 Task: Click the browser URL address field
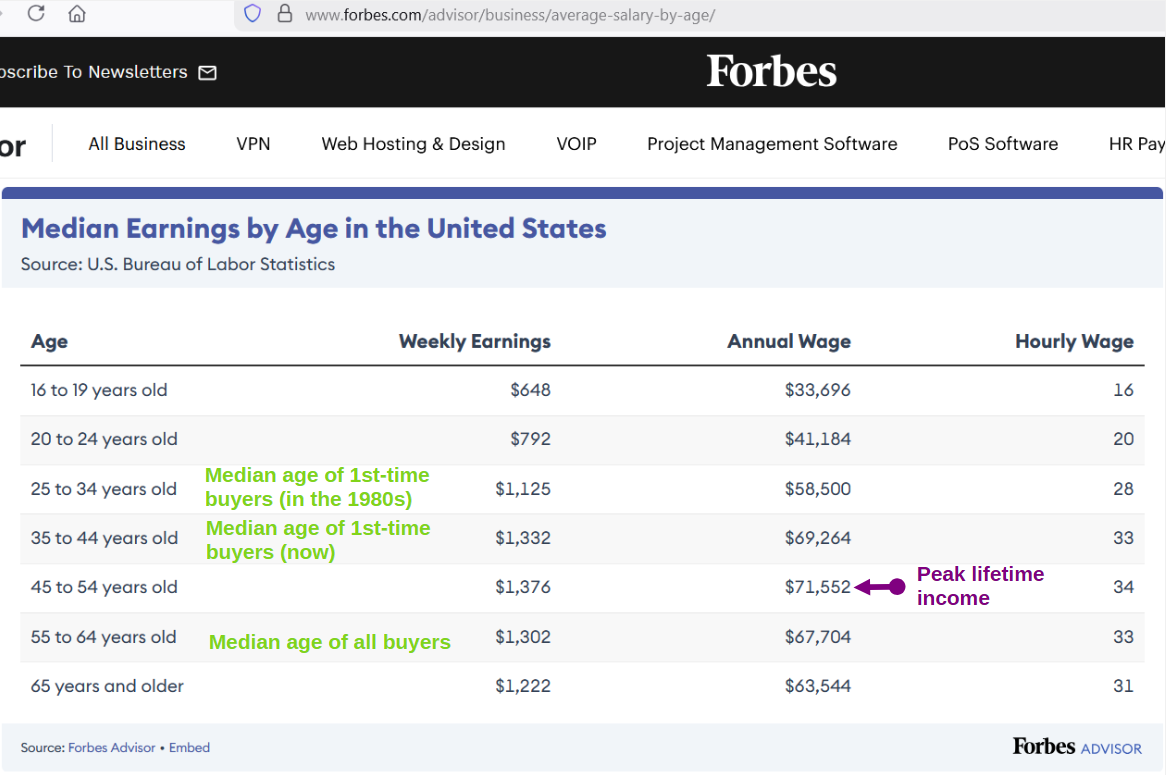click(x=600, y=15)
